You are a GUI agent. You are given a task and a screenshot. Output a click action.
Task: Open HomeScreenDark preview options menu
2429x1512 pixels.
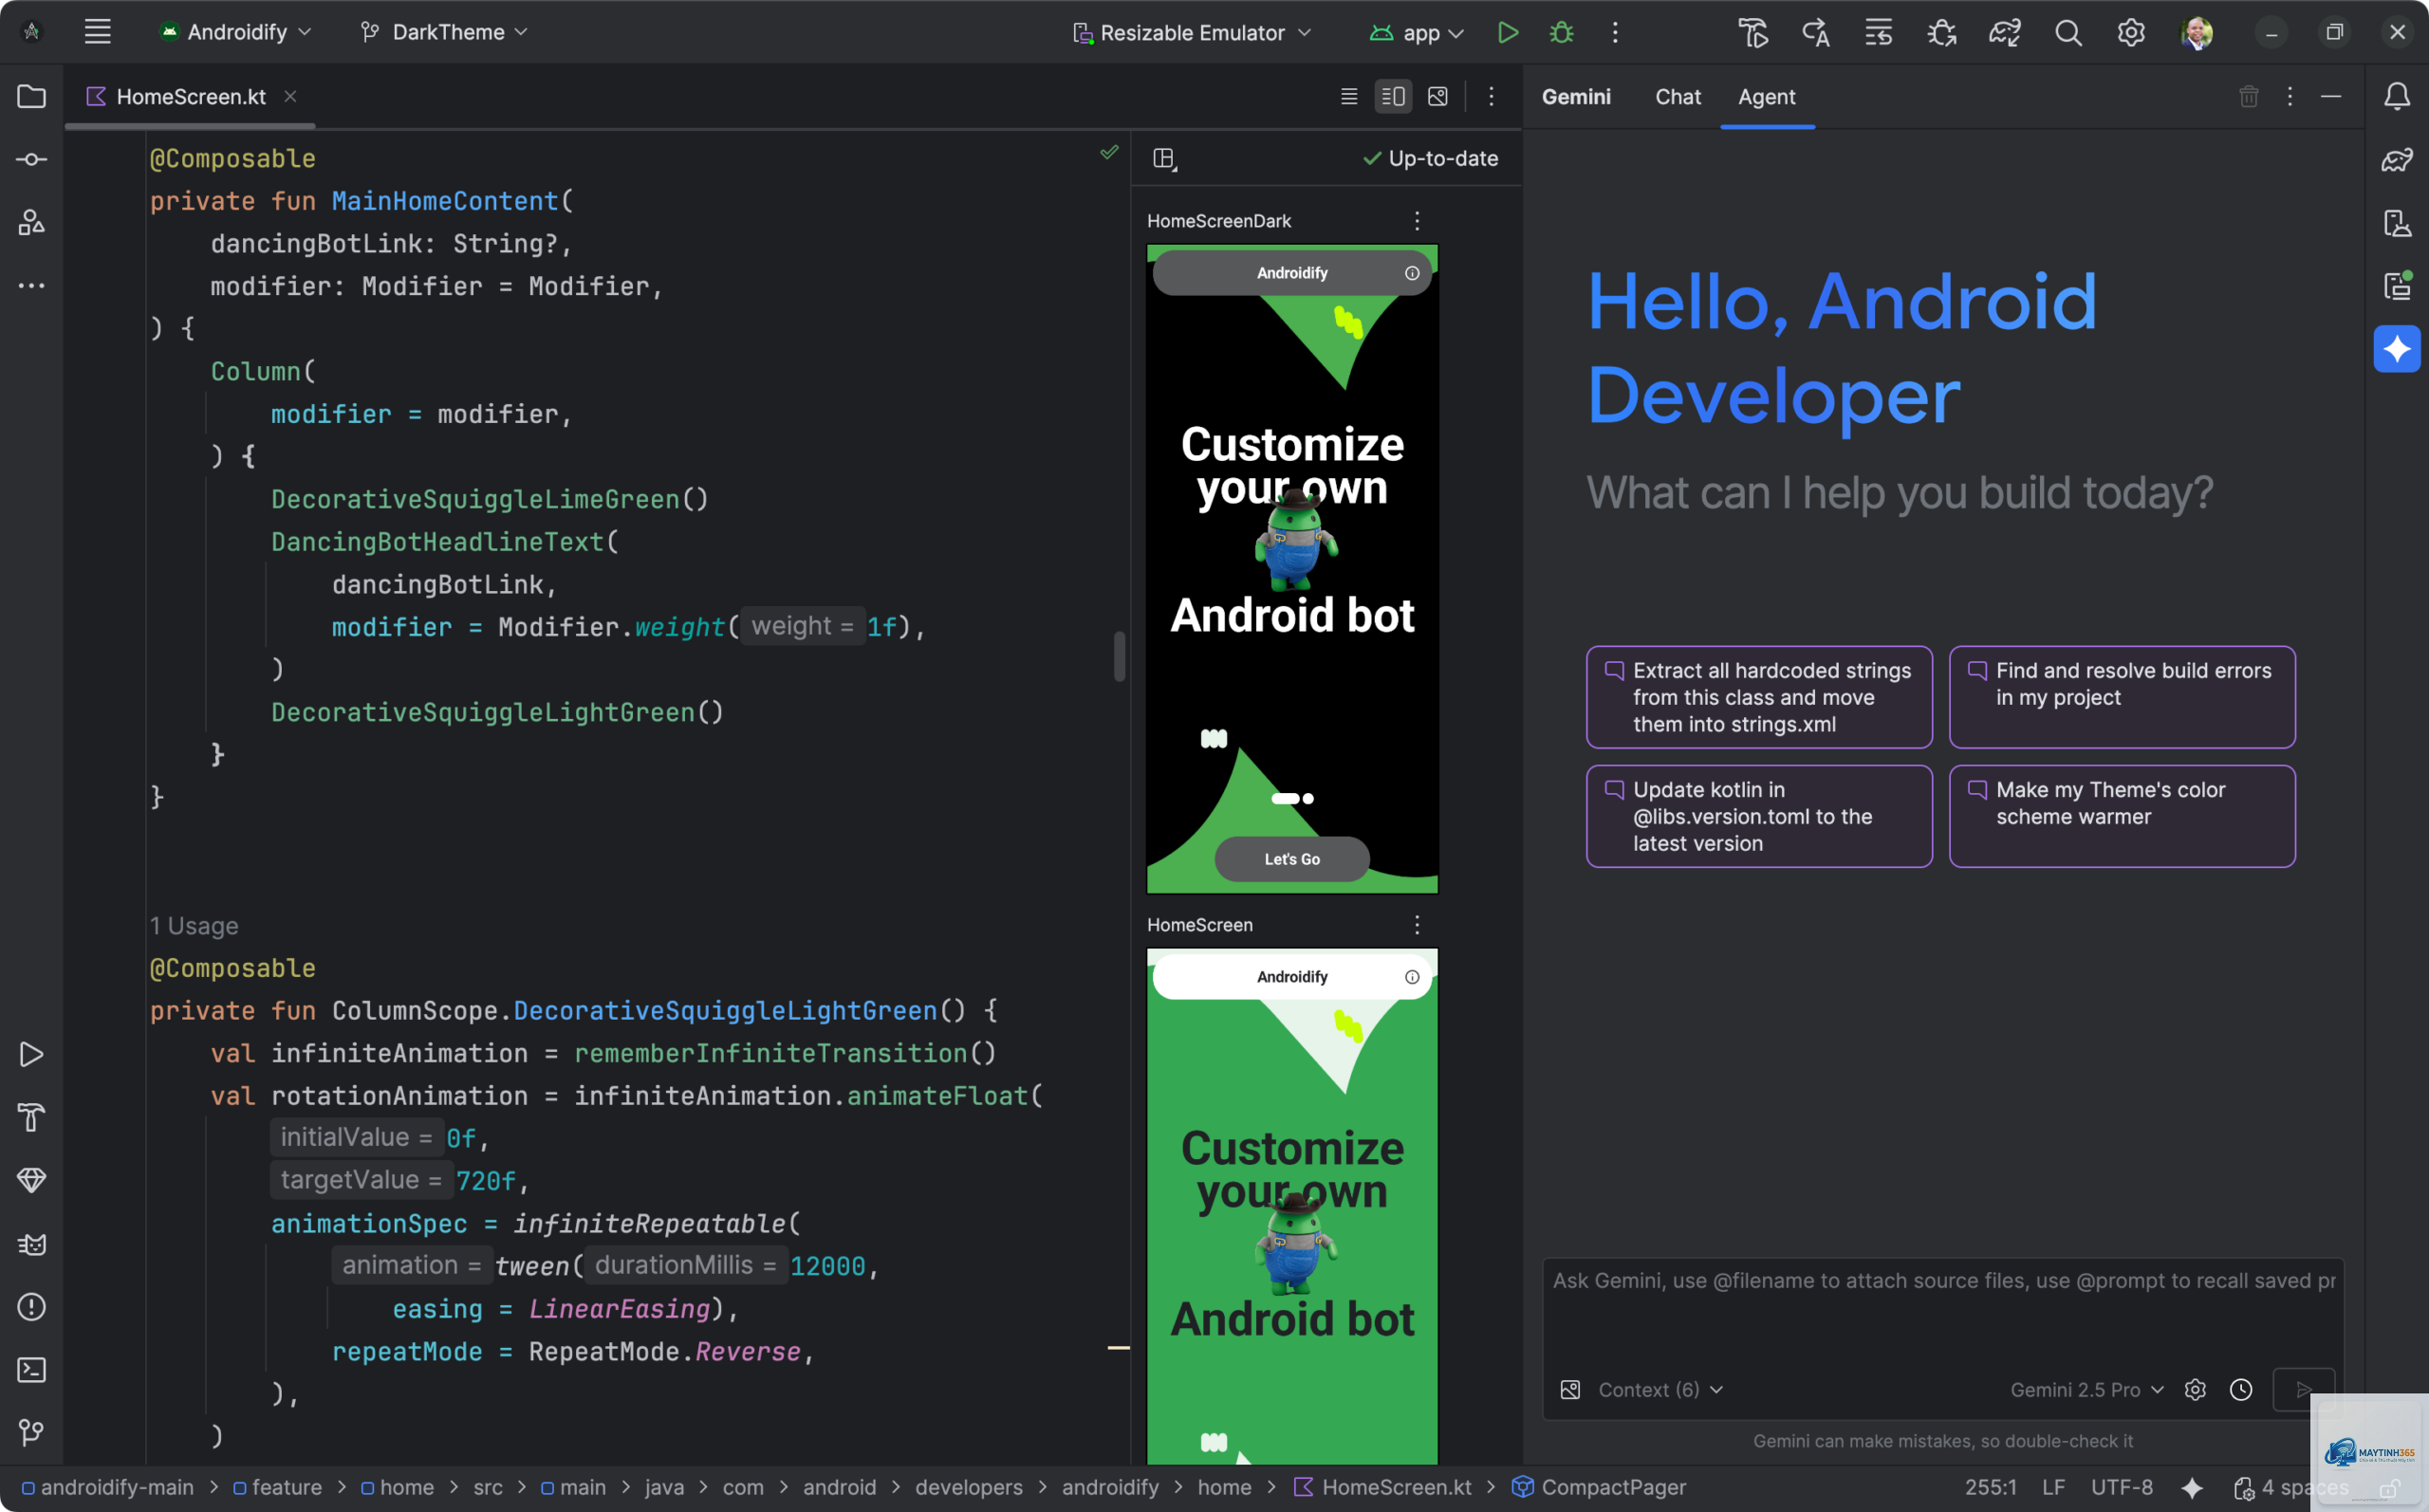point(1417,221)
